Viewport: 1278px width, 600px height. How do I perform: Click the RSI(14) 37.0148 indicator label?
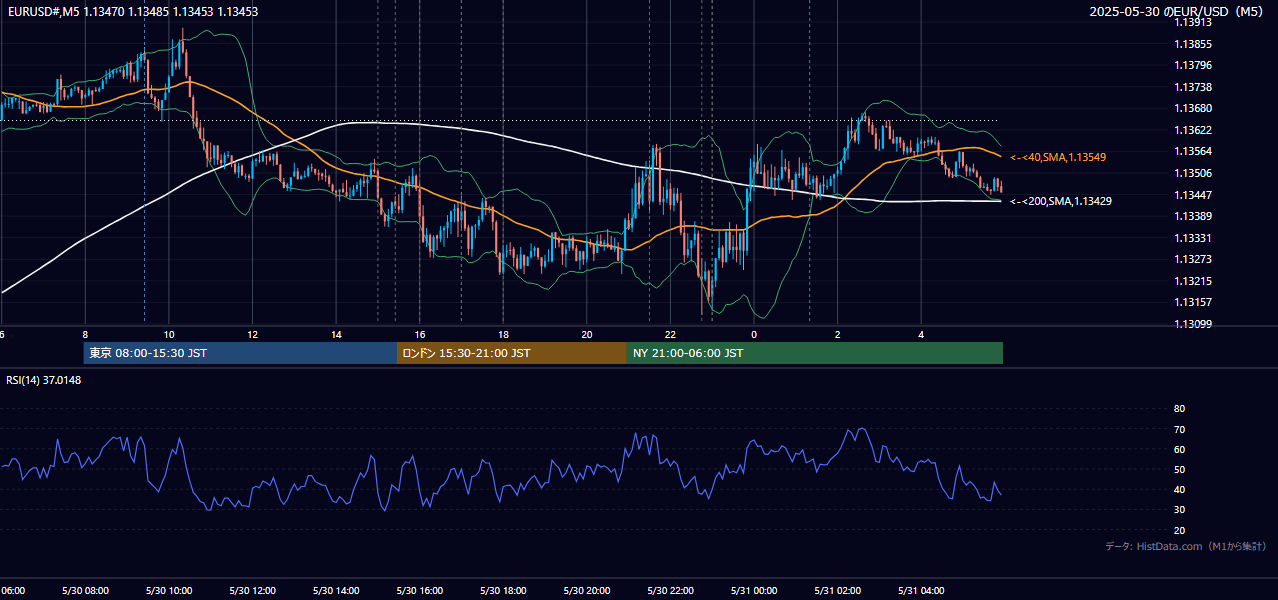tap(43, 380)
